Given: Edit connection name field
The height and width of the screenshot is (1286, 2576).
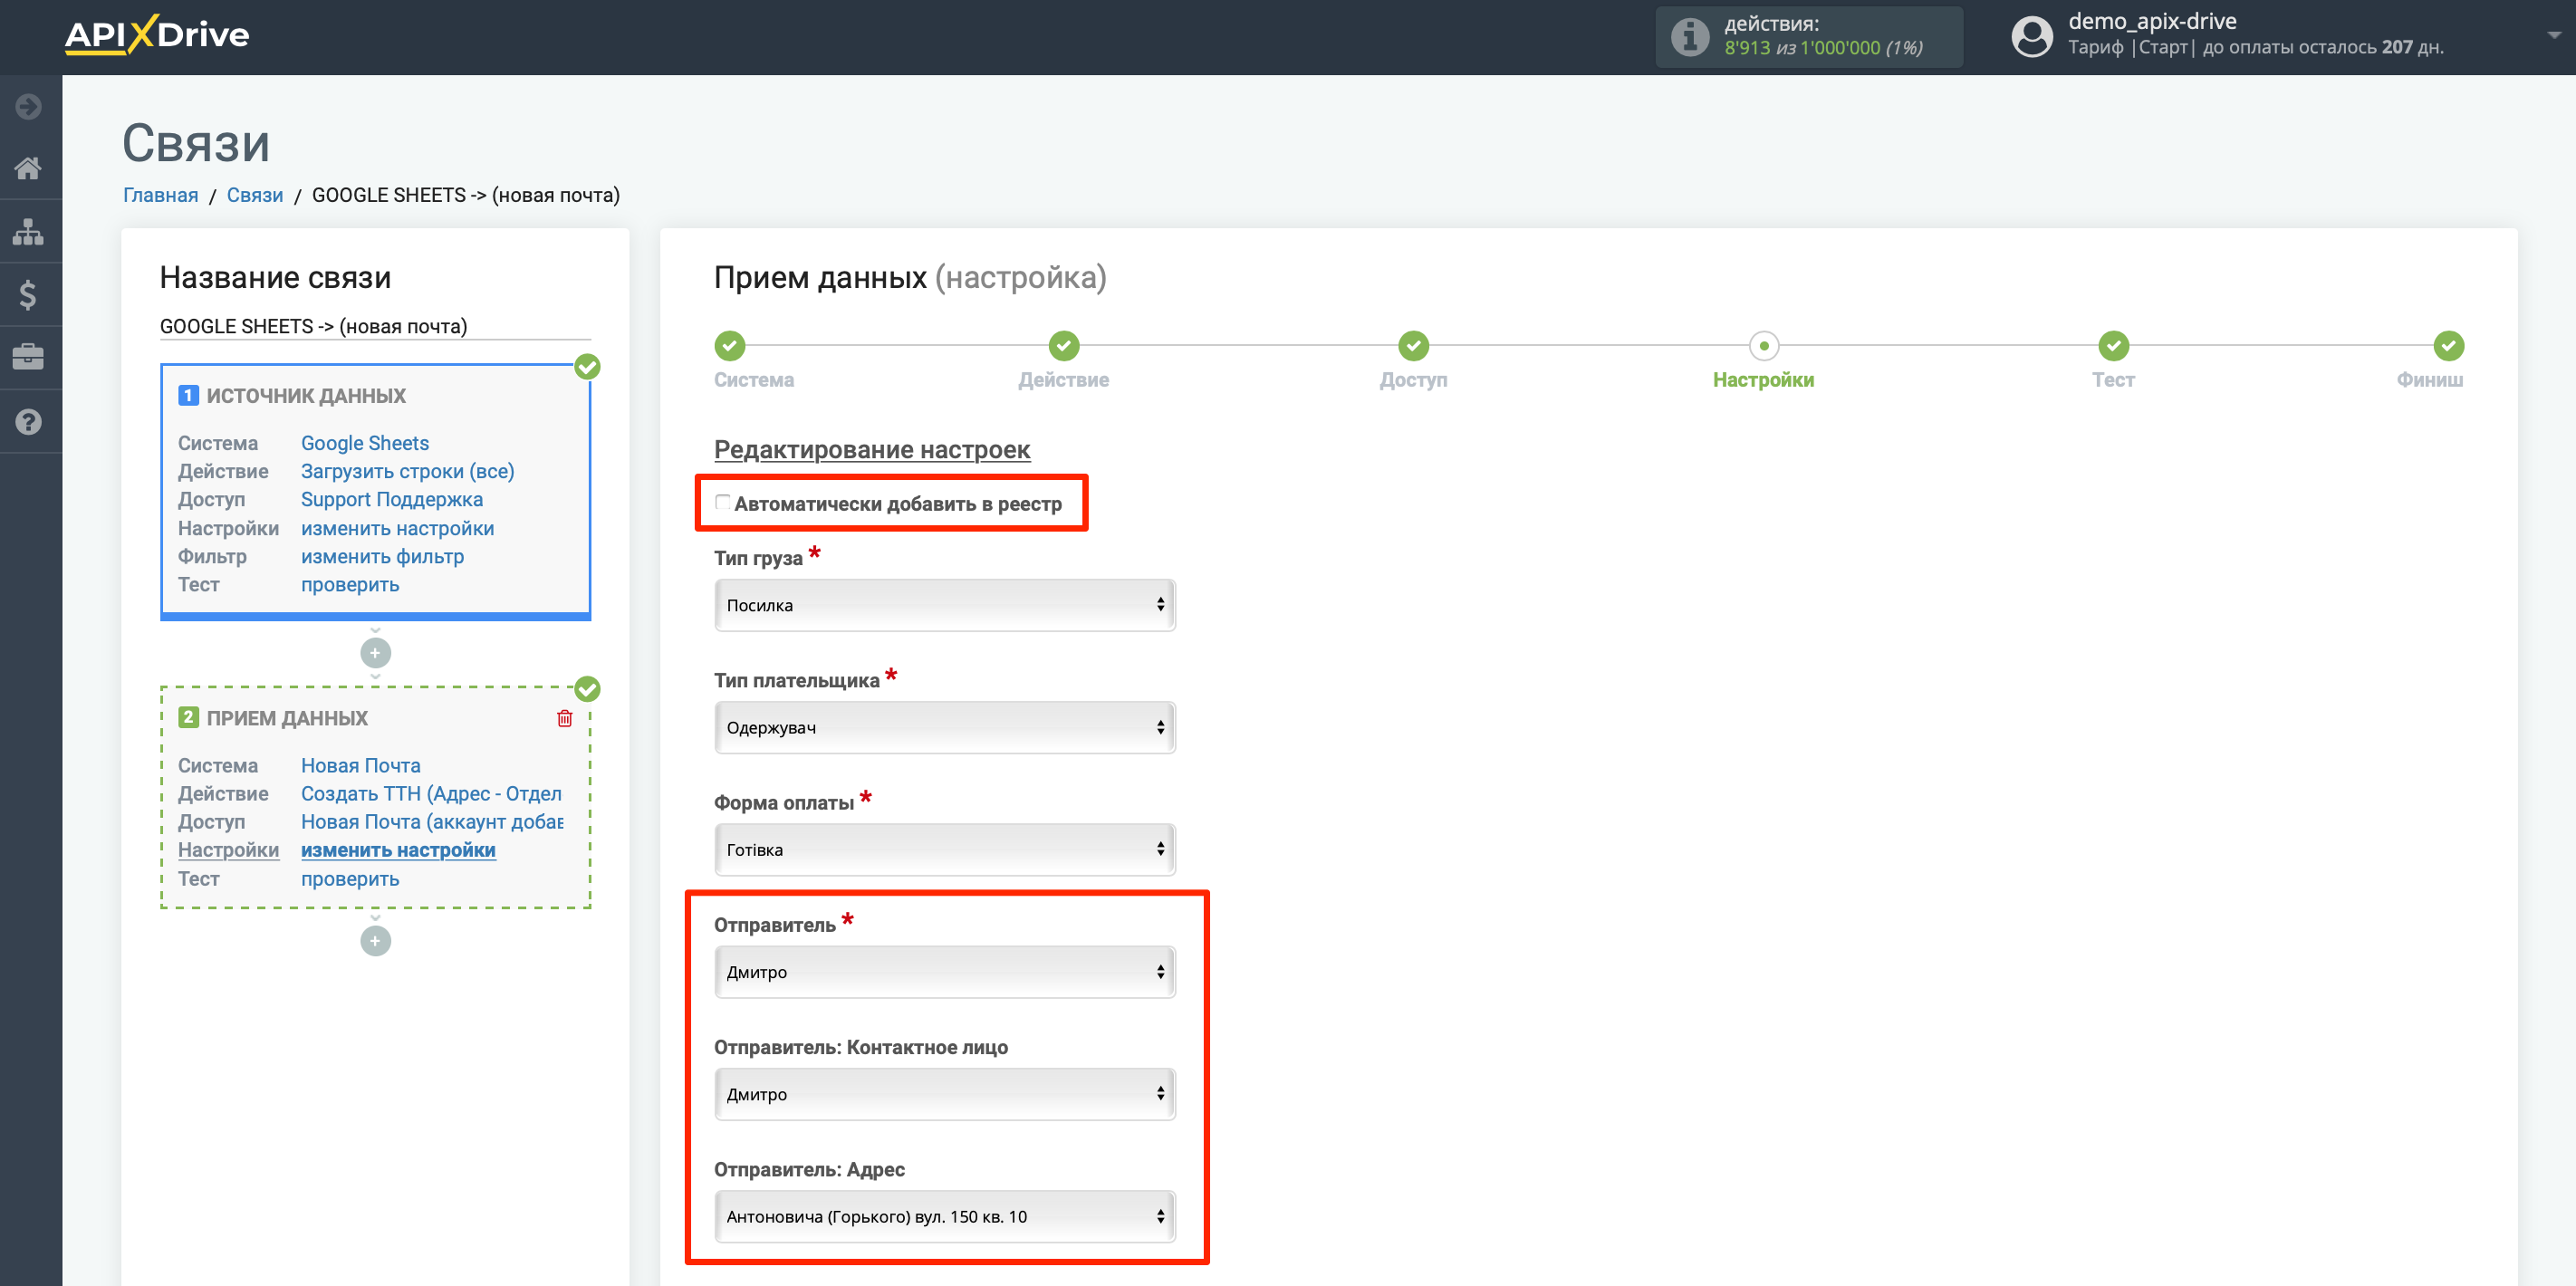Looking at the screenshot, I should point(375,326).
